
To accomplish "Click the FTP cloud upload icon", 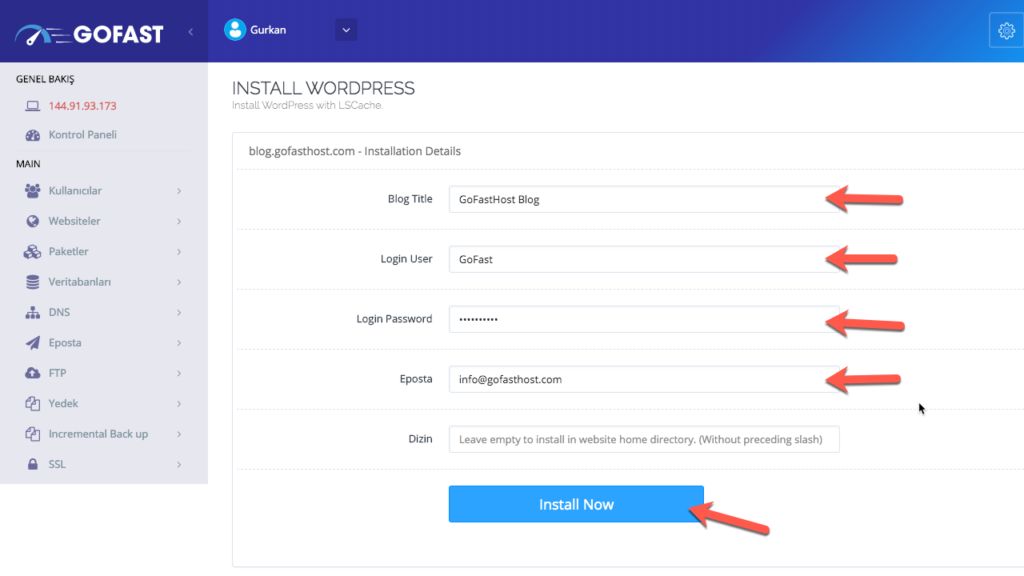I will click(x=32, y=373).
